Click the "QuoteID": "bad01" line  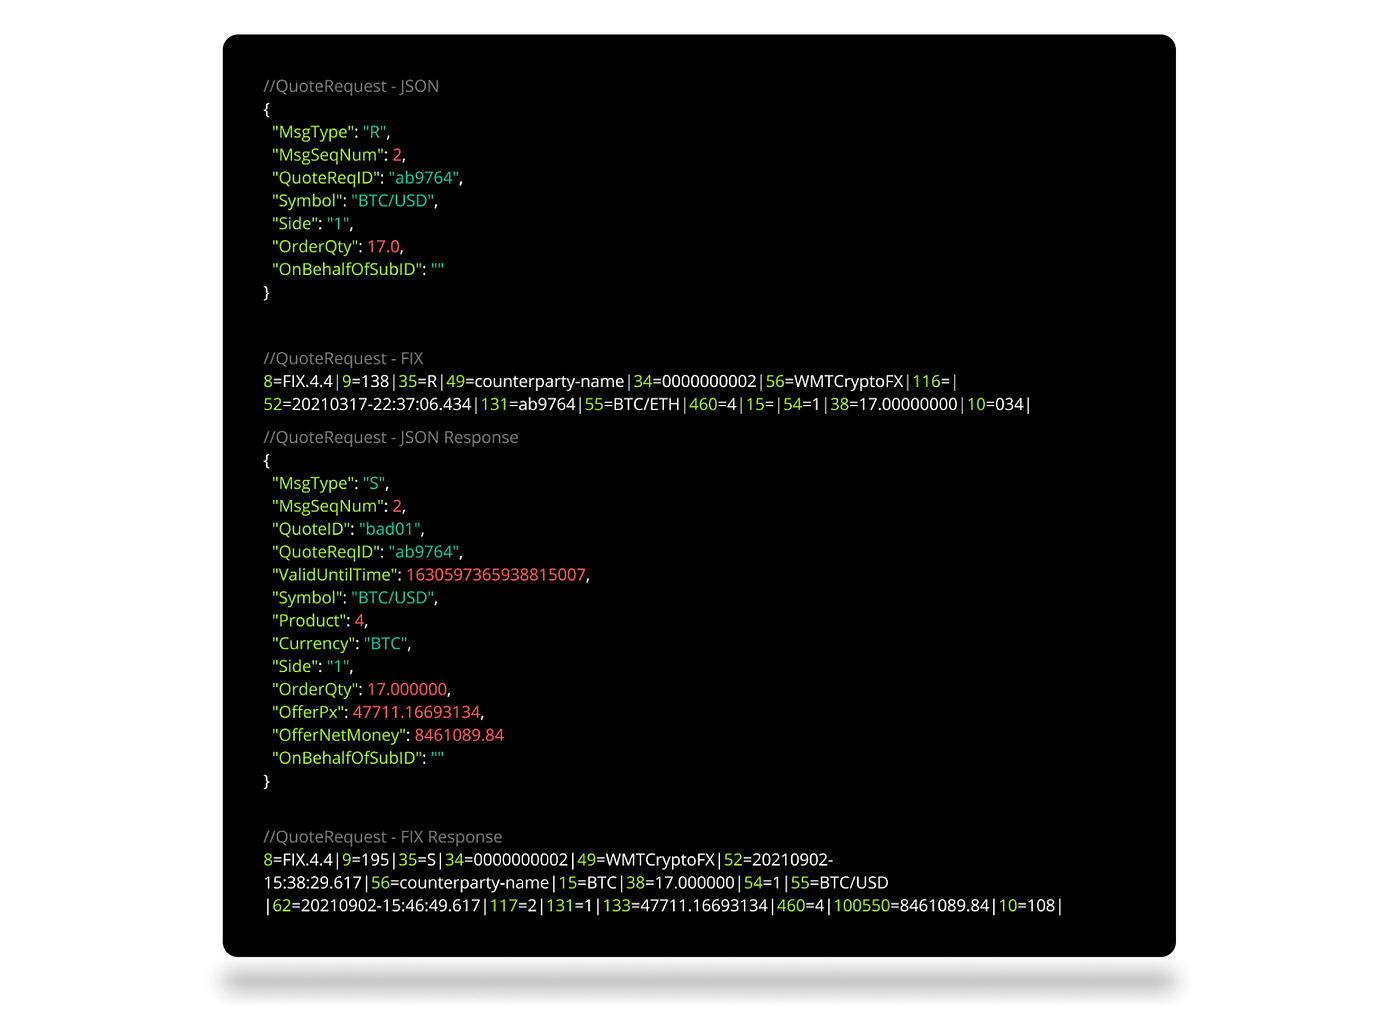[348, 529]
